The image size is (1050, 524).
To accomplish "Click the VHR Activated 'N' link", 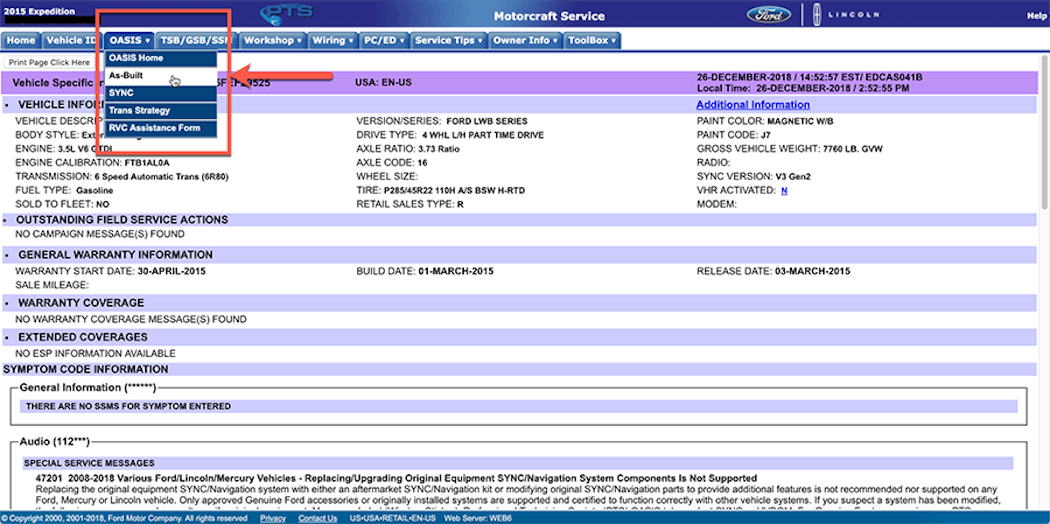I will click(784, 190).
